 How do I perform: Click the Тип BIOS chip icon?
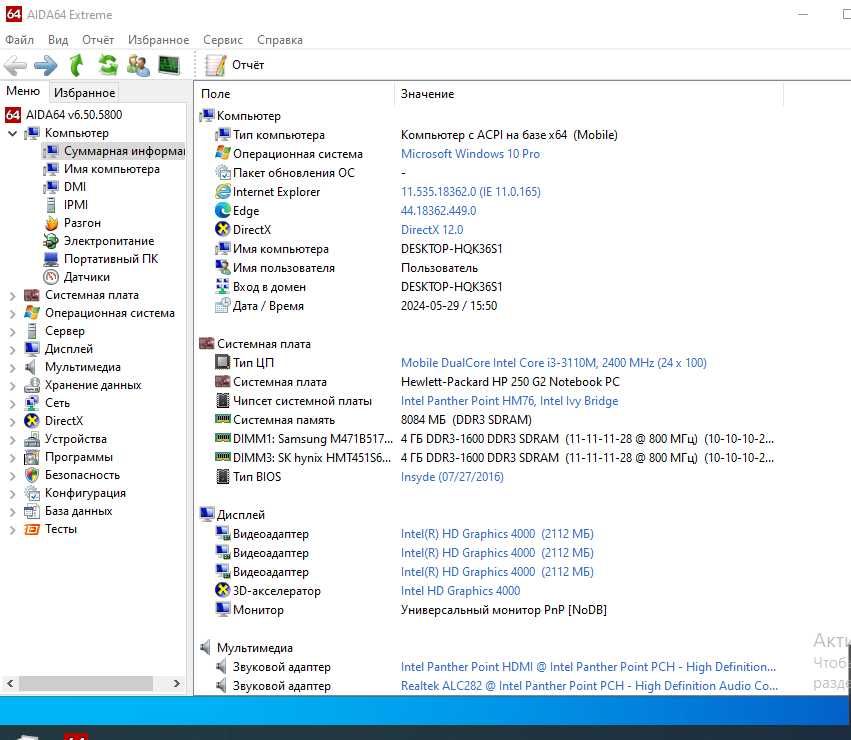223,476
